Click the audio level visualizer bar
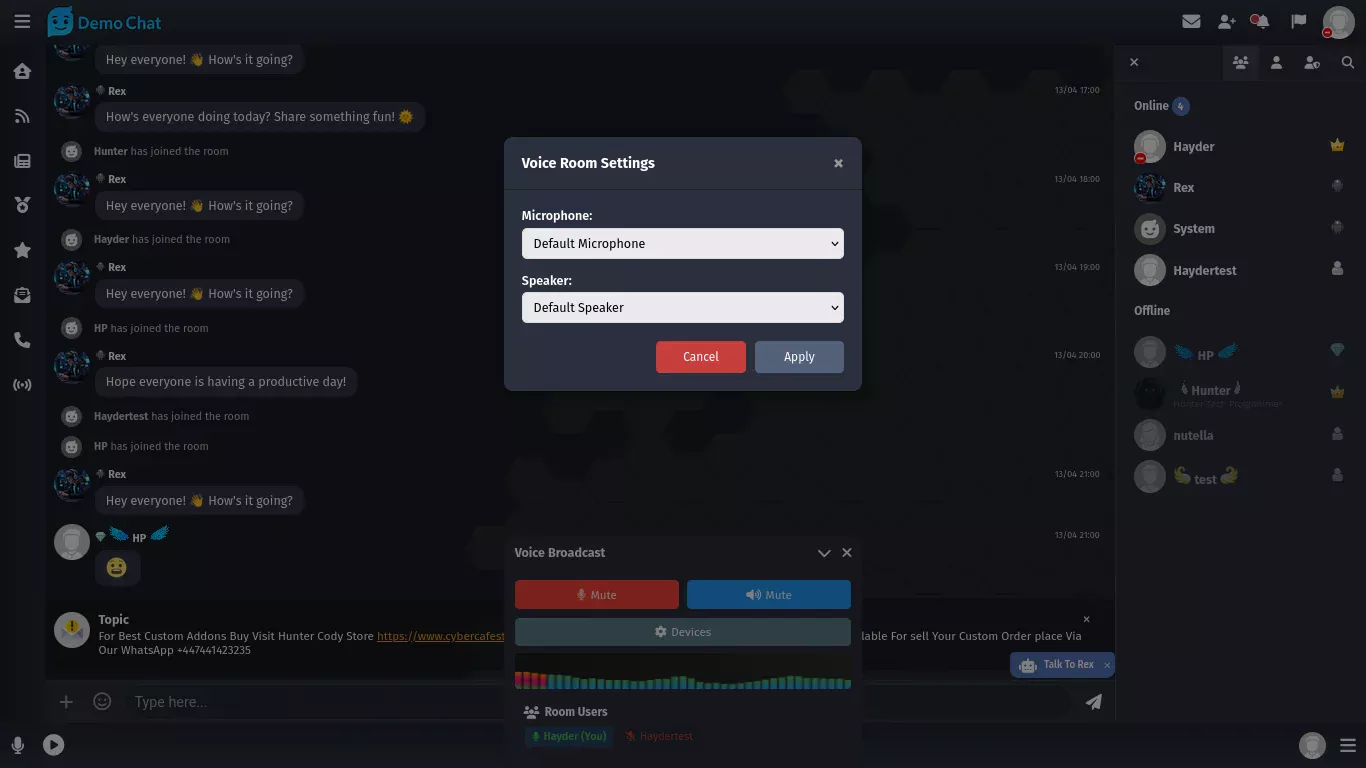The image size is (1366, 768). [x=682, y=672]
